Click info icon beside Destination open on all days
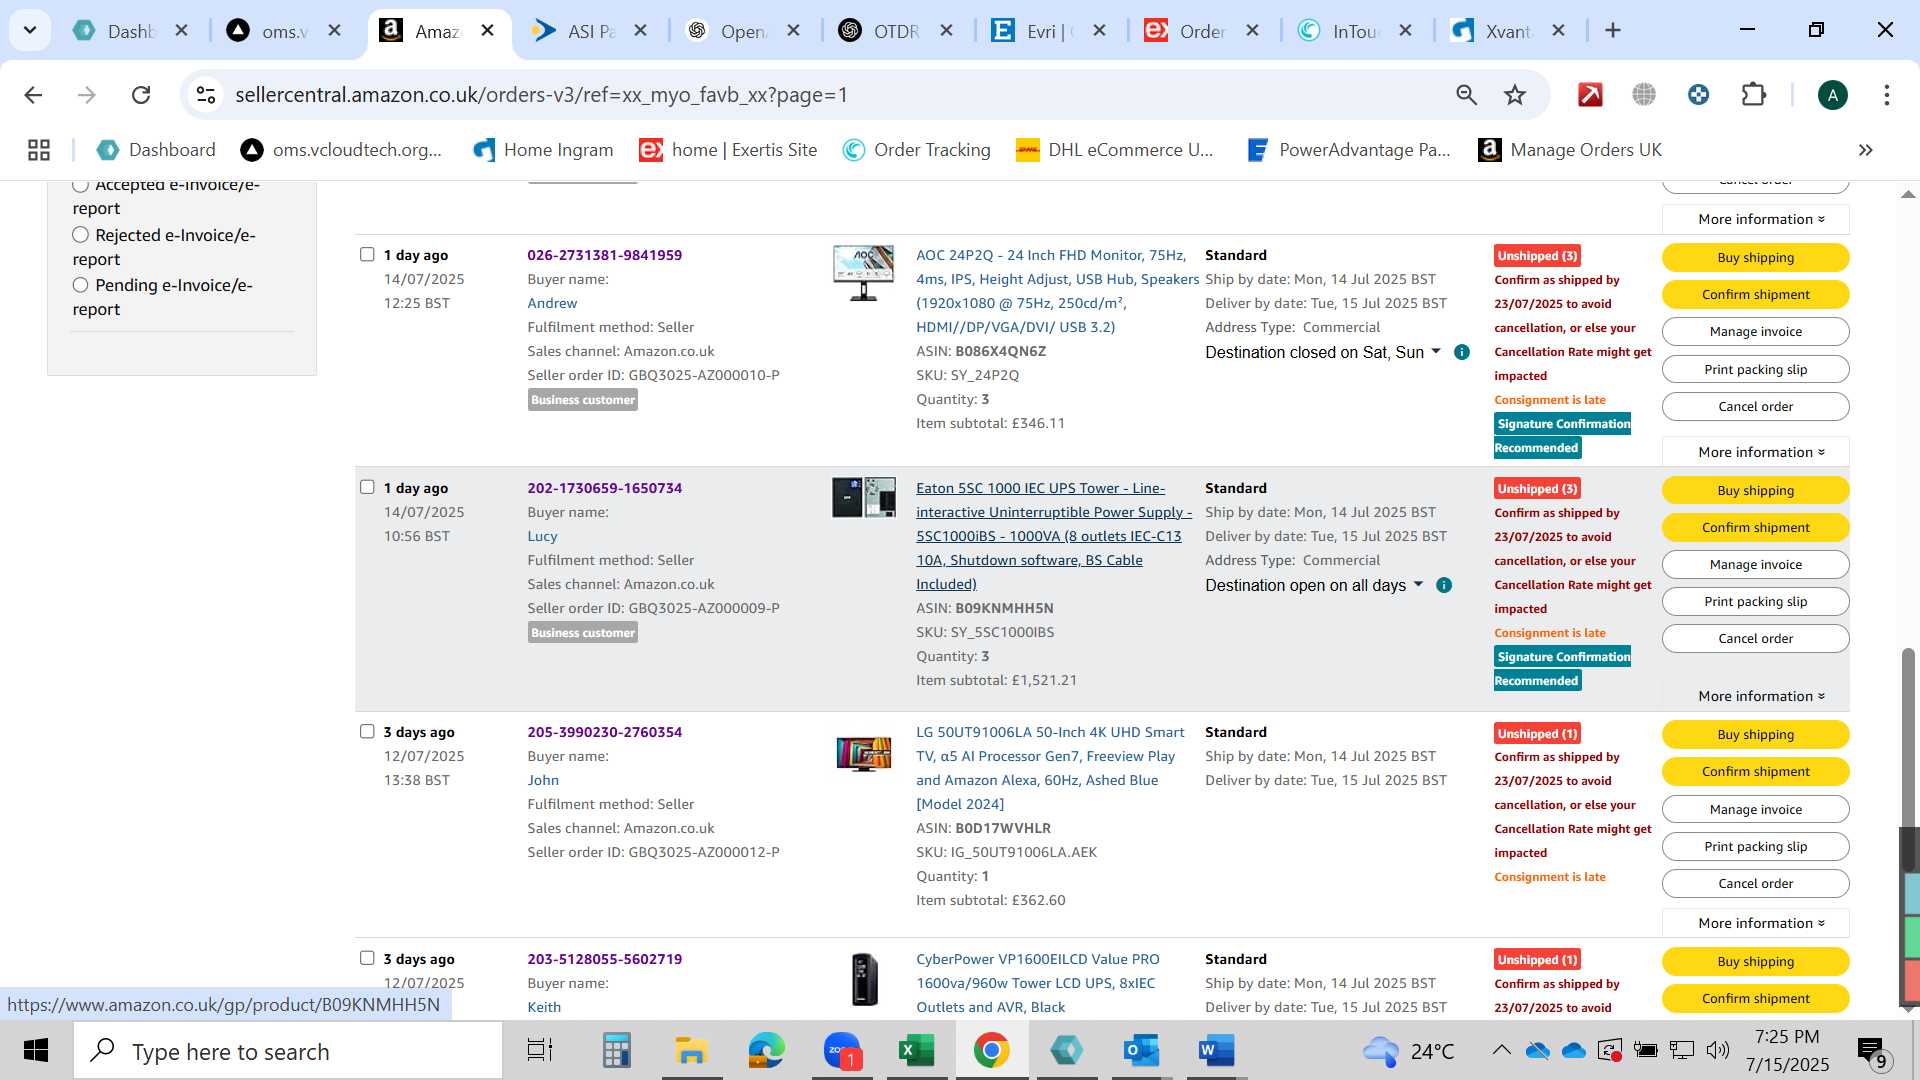This screenshot has width=1920, height=1080. pyautogui.click(x=1443, y=585)
